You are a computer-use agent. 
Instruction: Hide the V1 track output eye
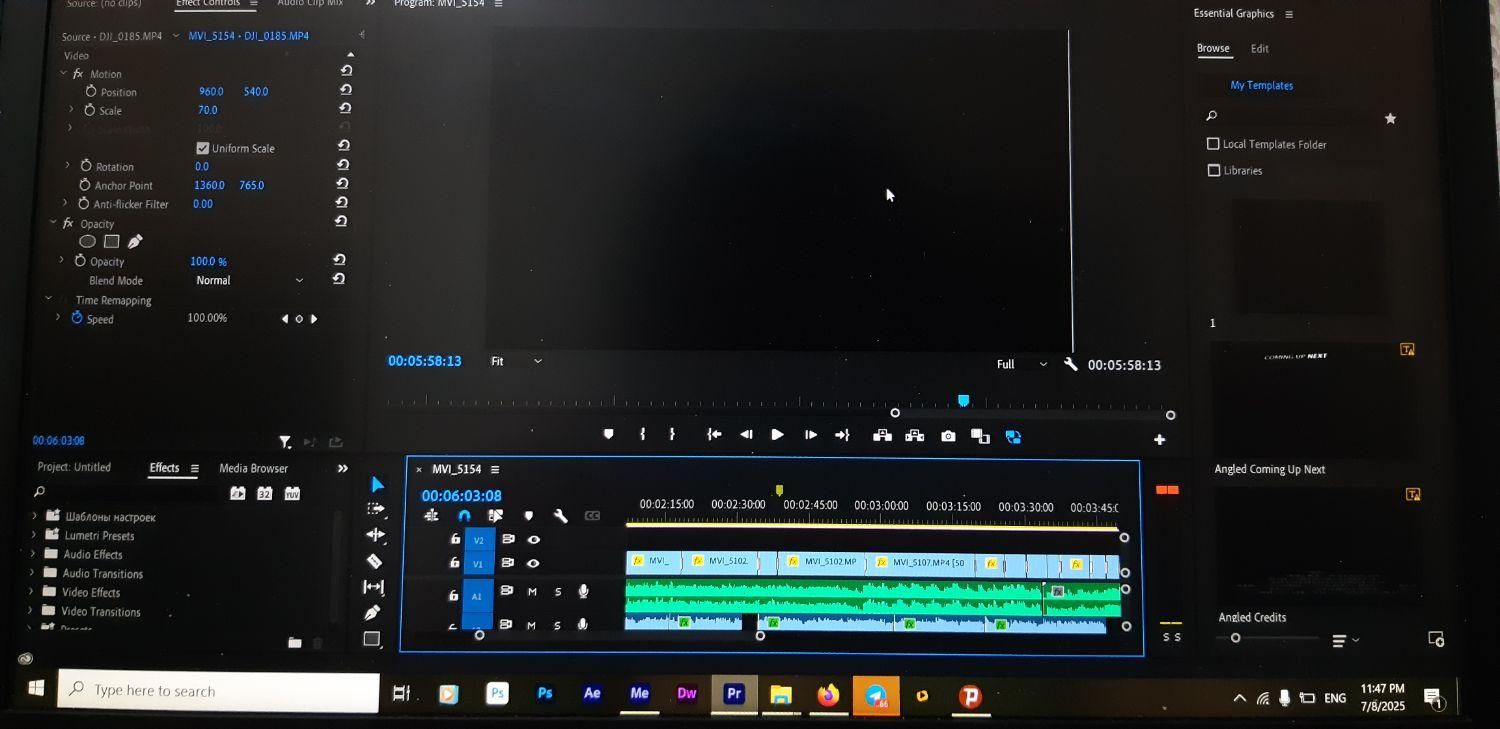(533, 564)
